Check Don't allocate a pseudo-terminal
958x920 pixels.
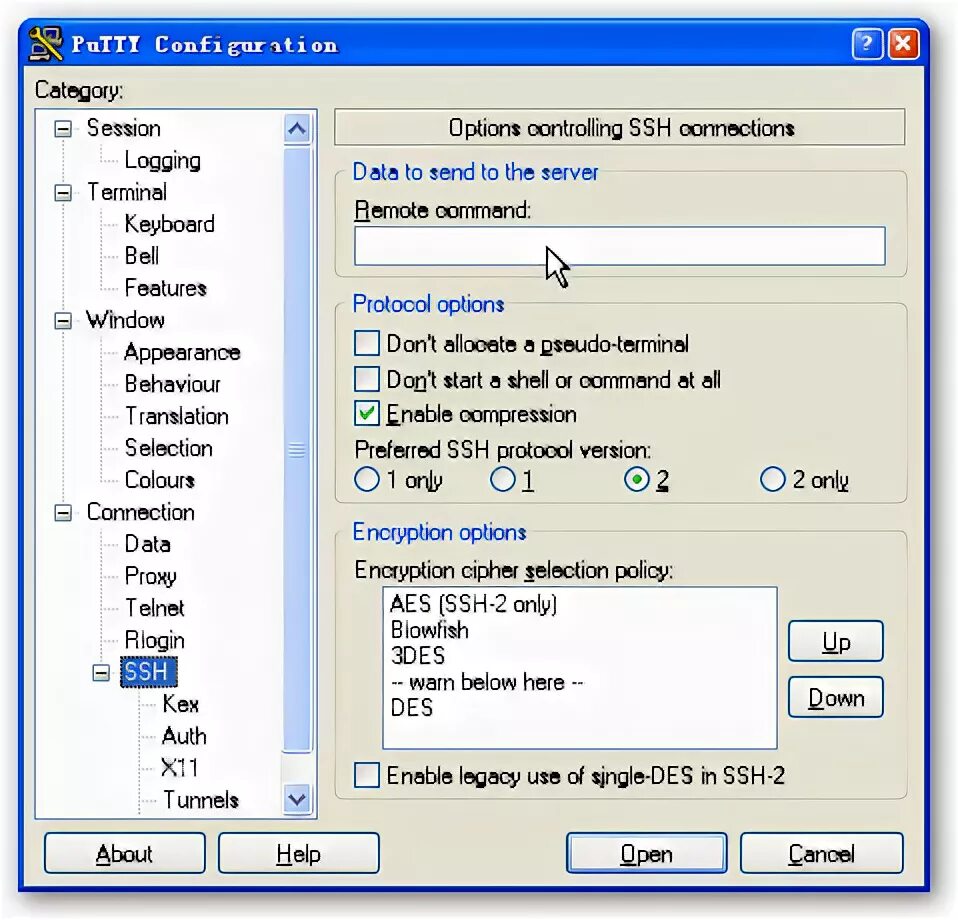tap(367, 343)
